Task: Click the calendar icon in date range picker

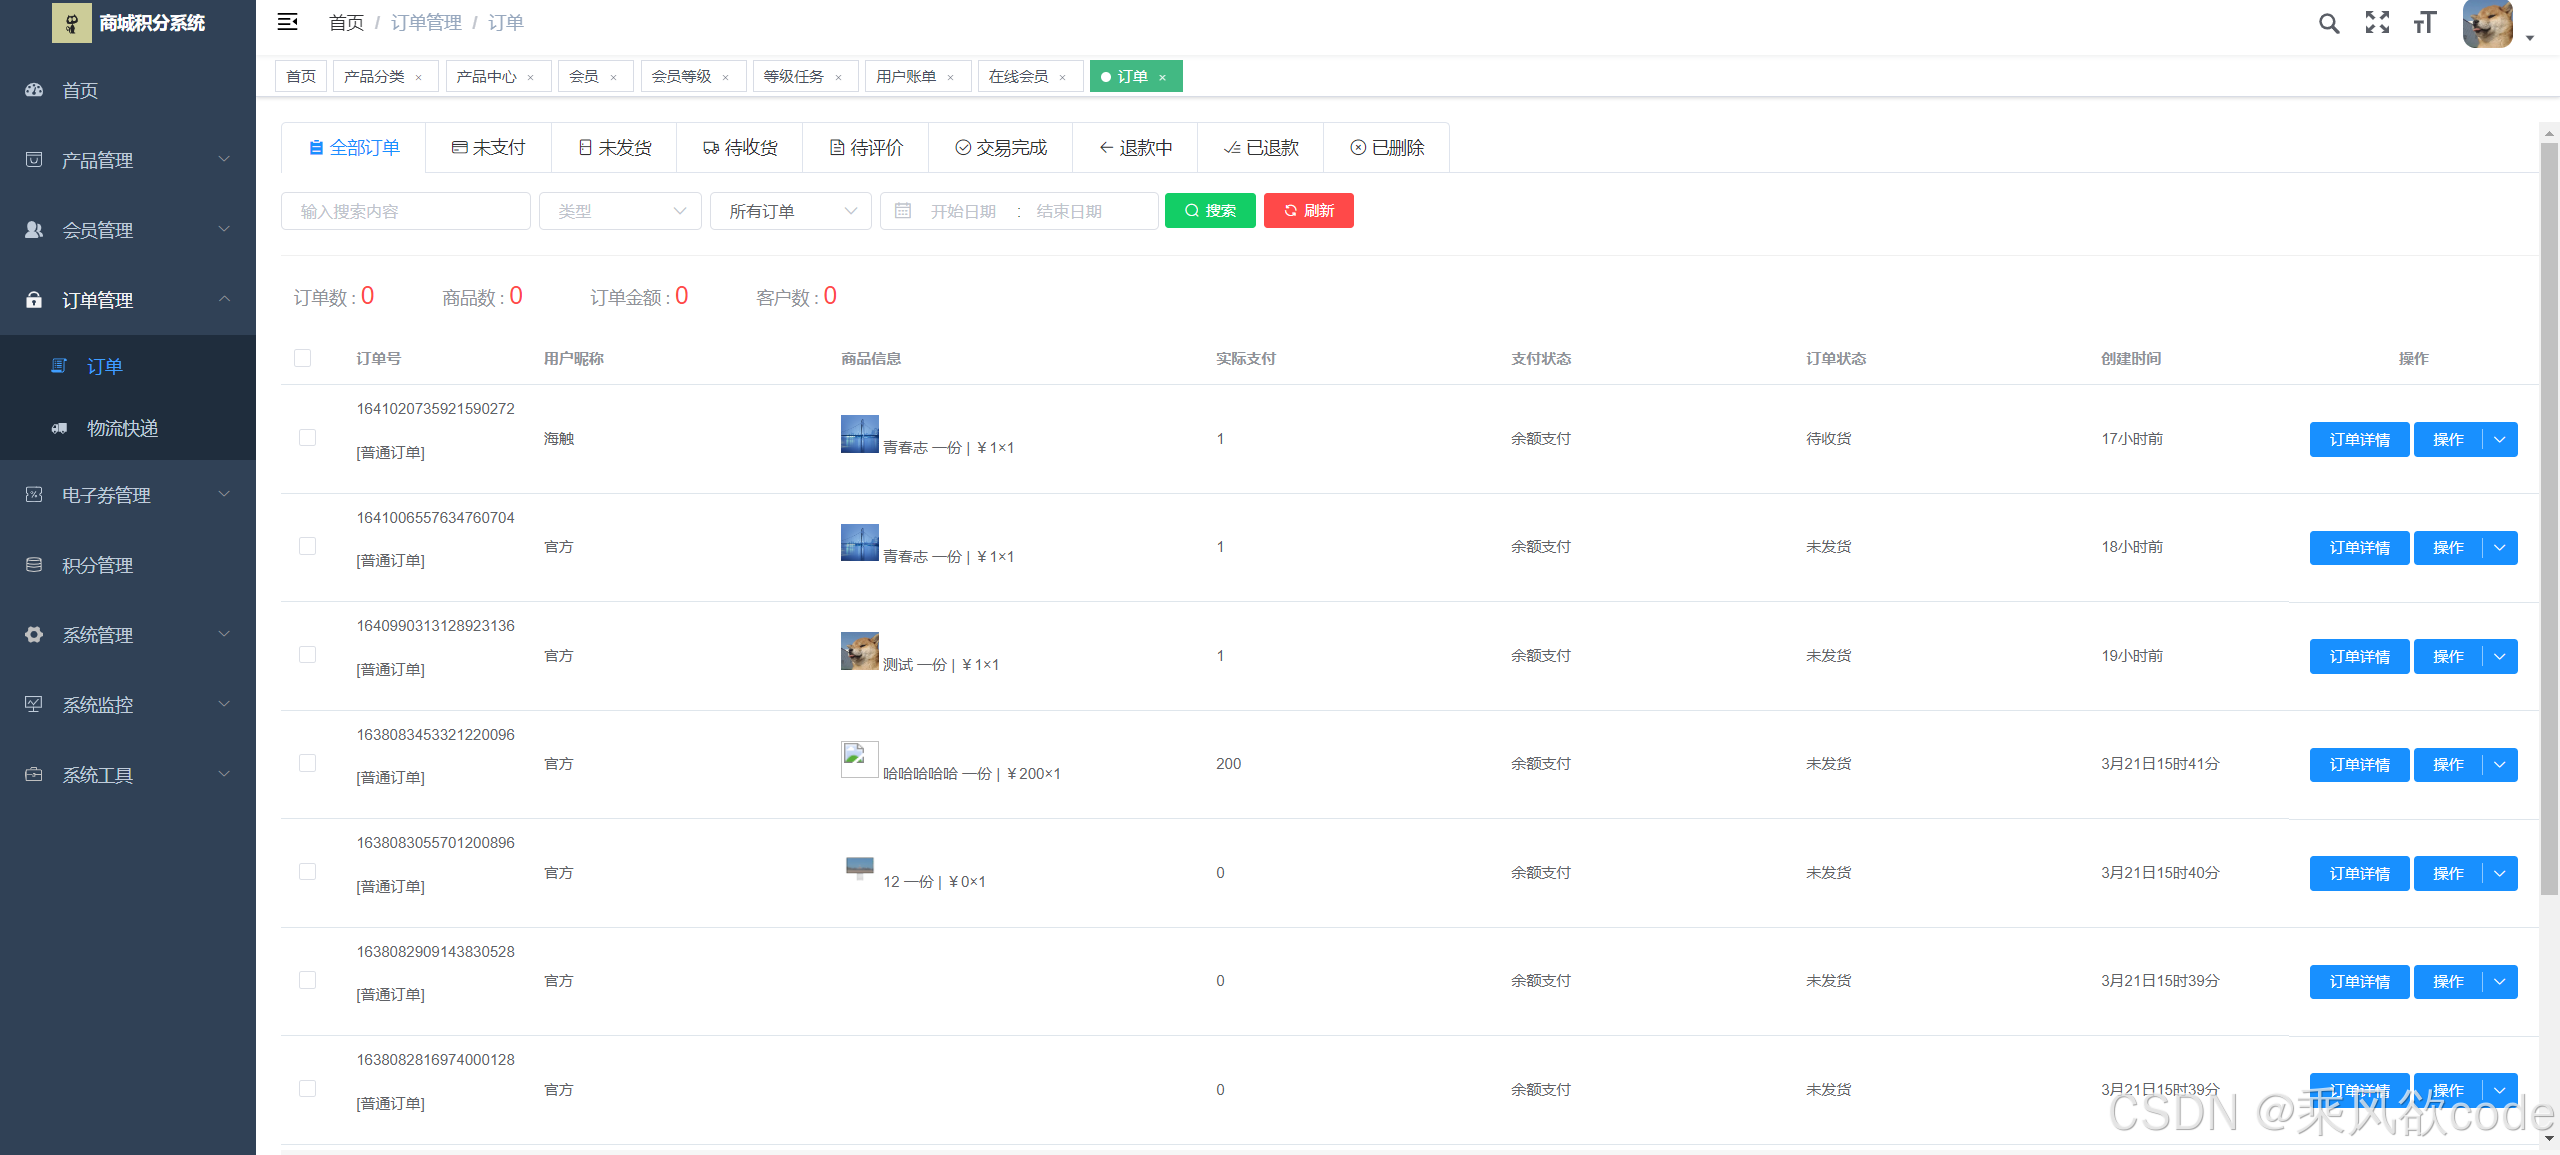Action: [903, 210]
